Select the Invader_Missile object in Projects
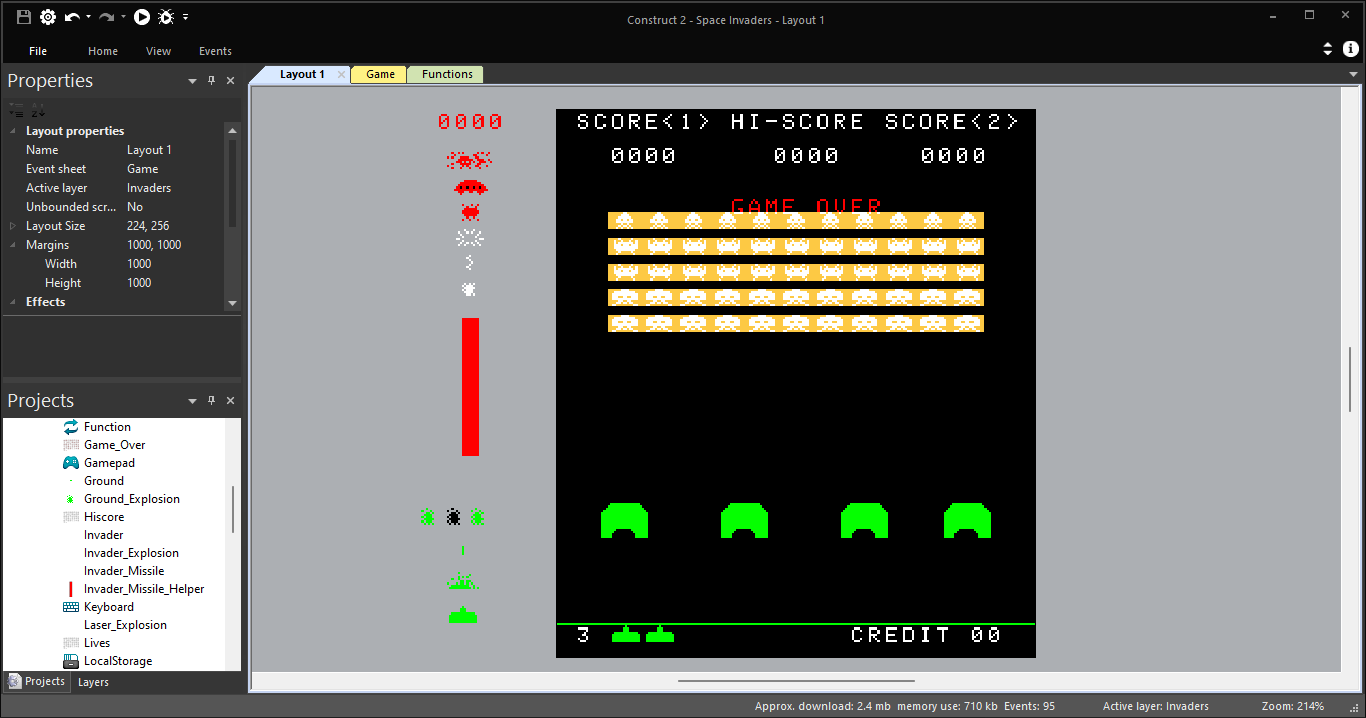Screen dimensions: 1366x718 pyautogui.click(x=124, y=571)
